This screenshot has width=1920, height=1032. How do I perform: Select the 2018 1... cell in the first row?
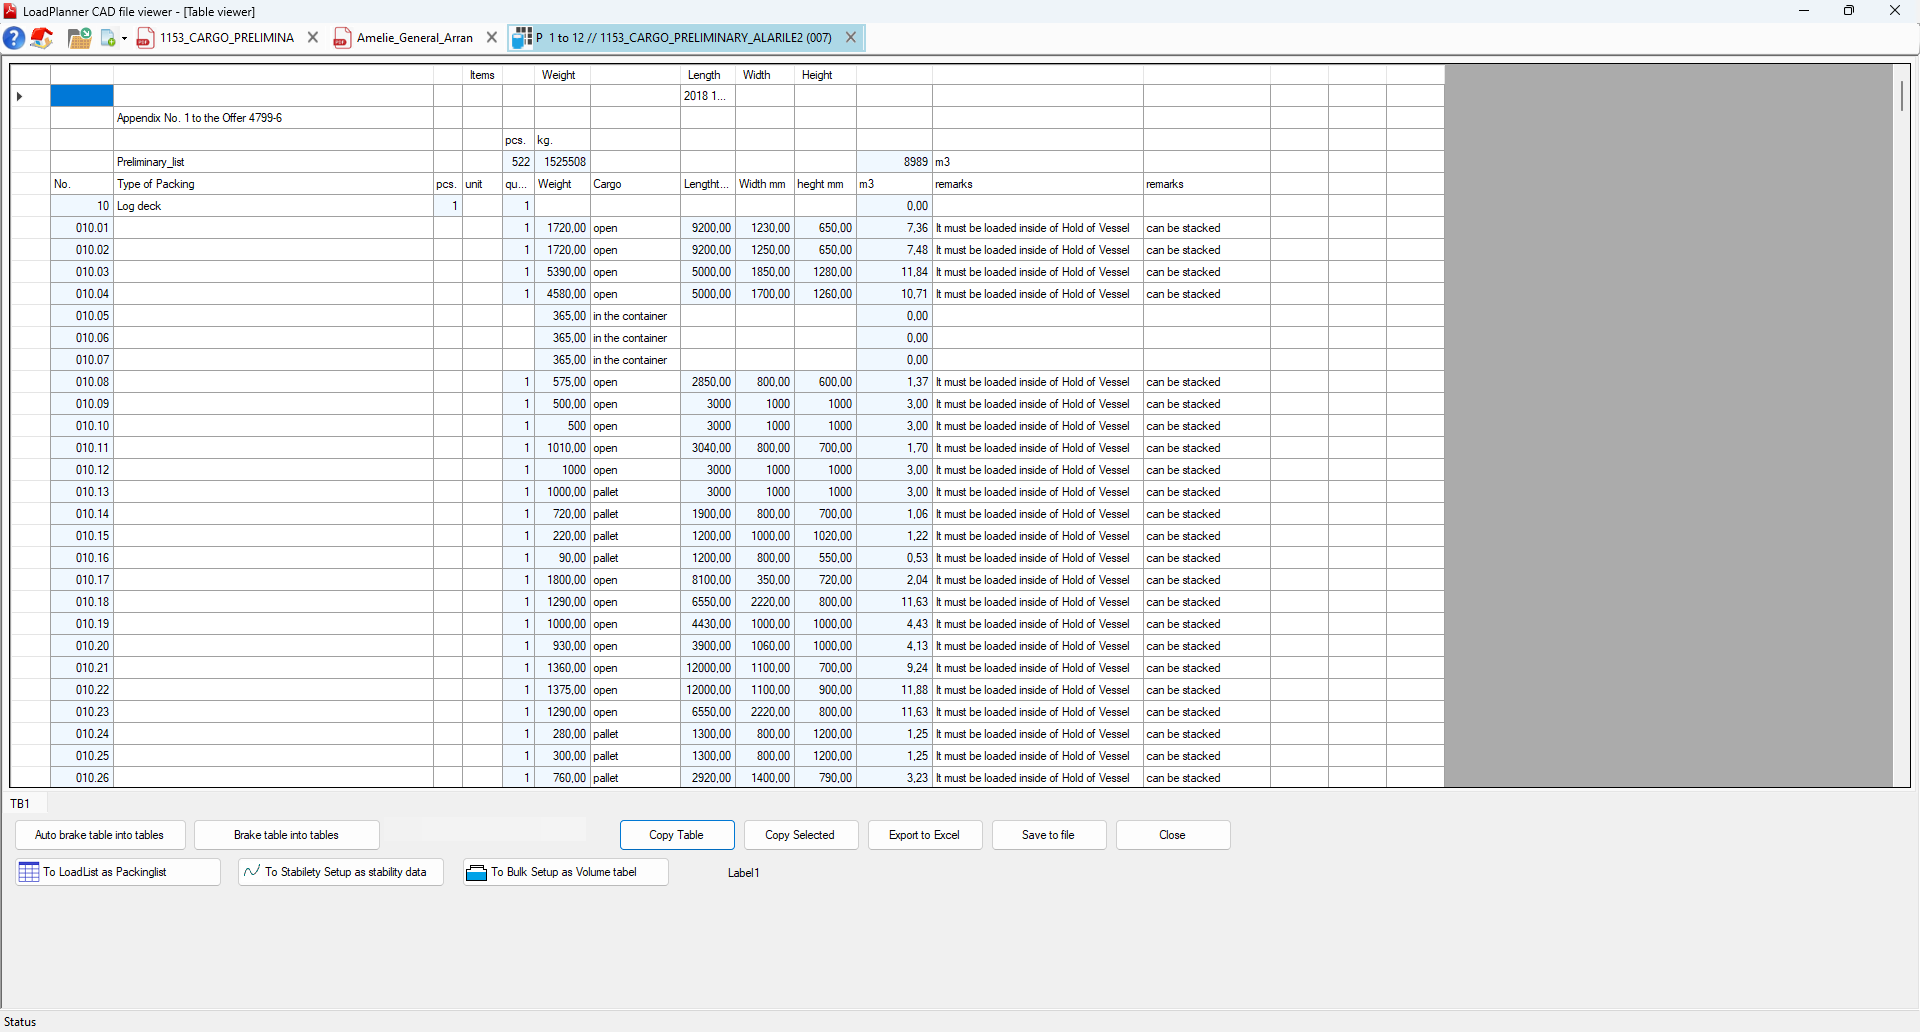point(708,96)
